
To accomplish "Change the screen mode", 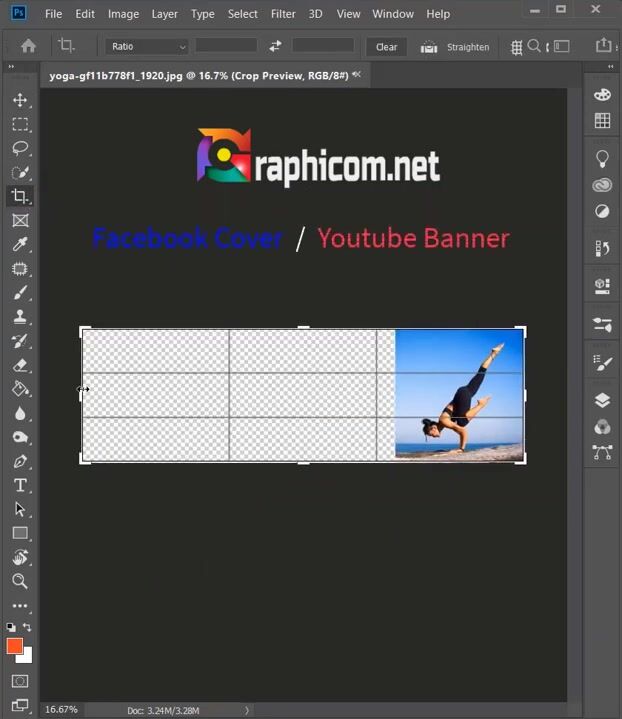I will pyautogui.click(x=20, y=705).
